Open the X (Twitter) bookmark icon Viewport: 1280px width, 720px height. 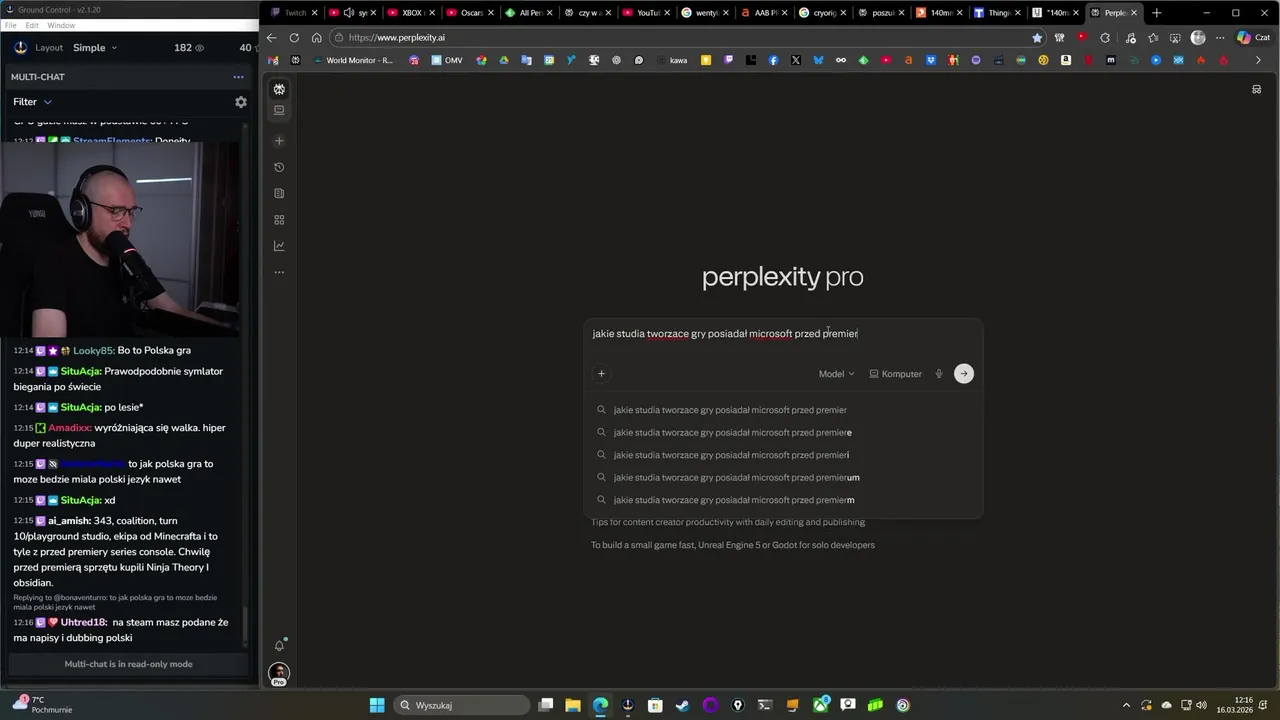click(x=796, y=60)
